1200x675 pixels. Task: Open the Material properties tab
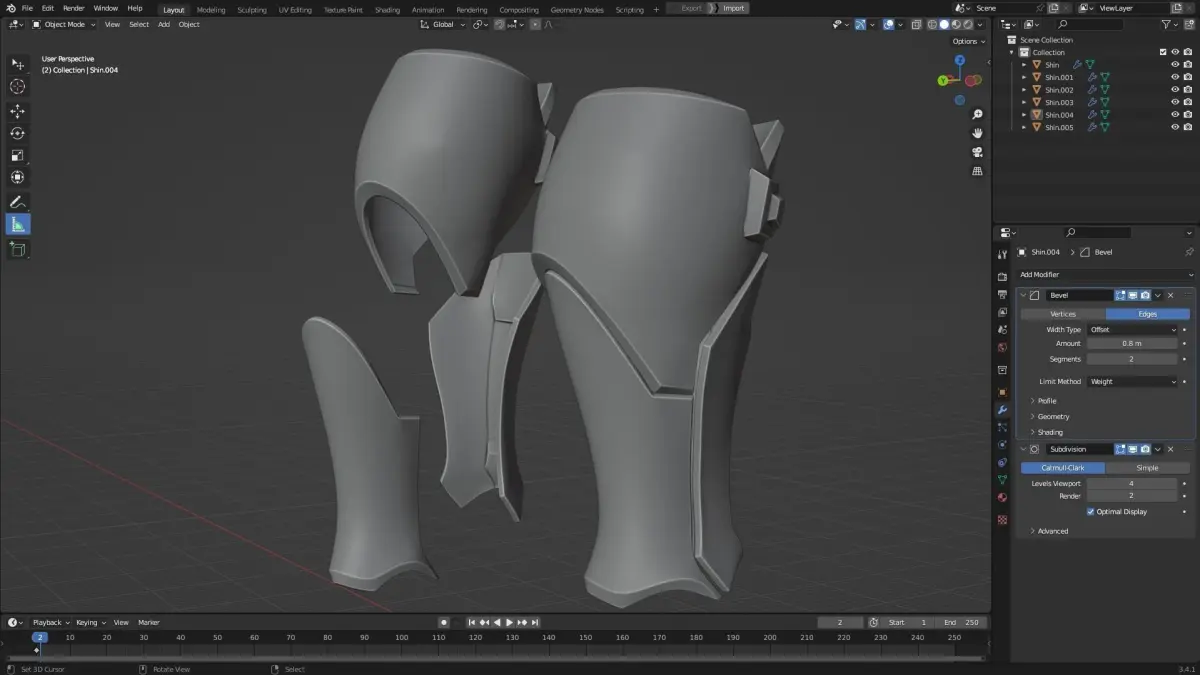(x=1002, y=497)
